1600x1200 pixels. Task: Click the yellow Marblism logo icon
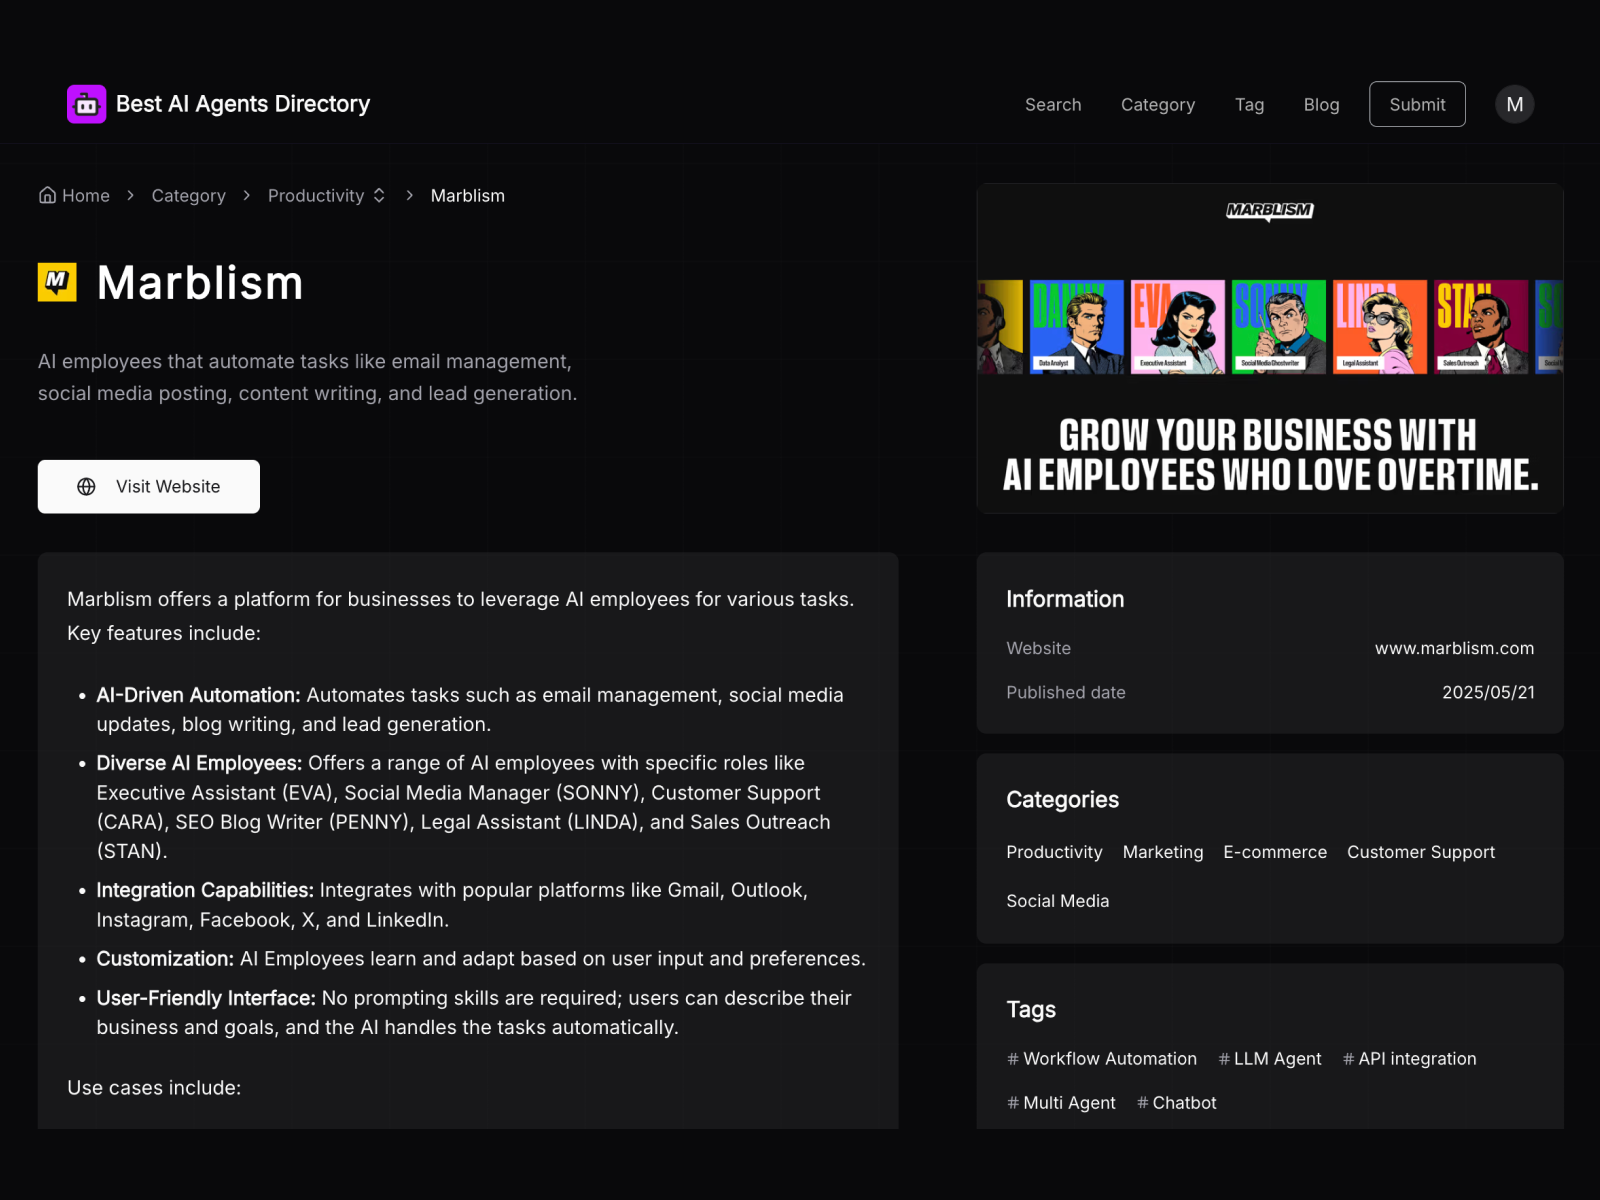(x=57, y=282)
